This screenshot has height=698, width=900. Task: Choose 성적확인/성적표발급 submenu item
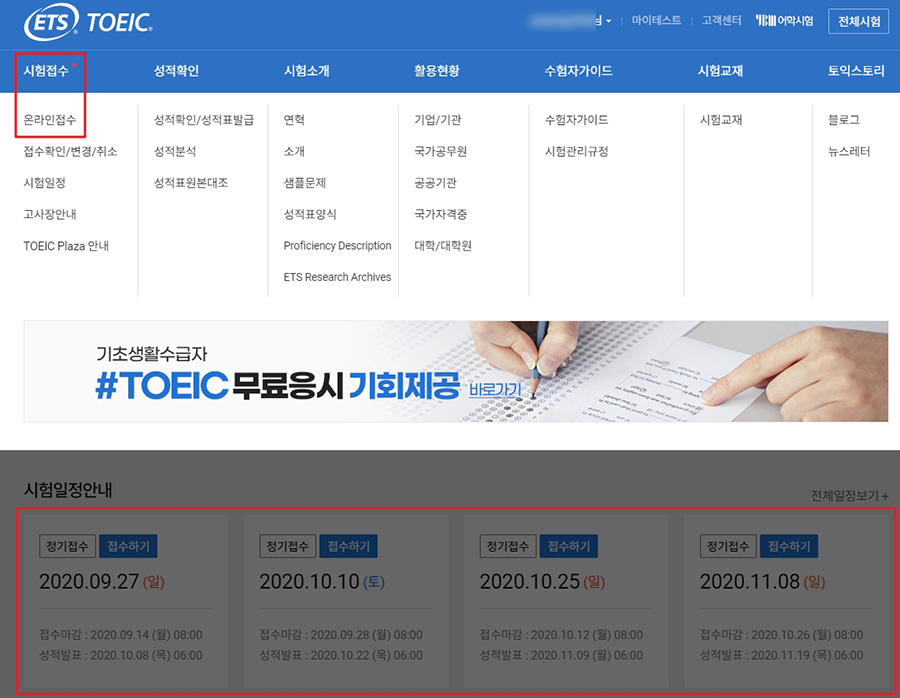click(204, 119)
